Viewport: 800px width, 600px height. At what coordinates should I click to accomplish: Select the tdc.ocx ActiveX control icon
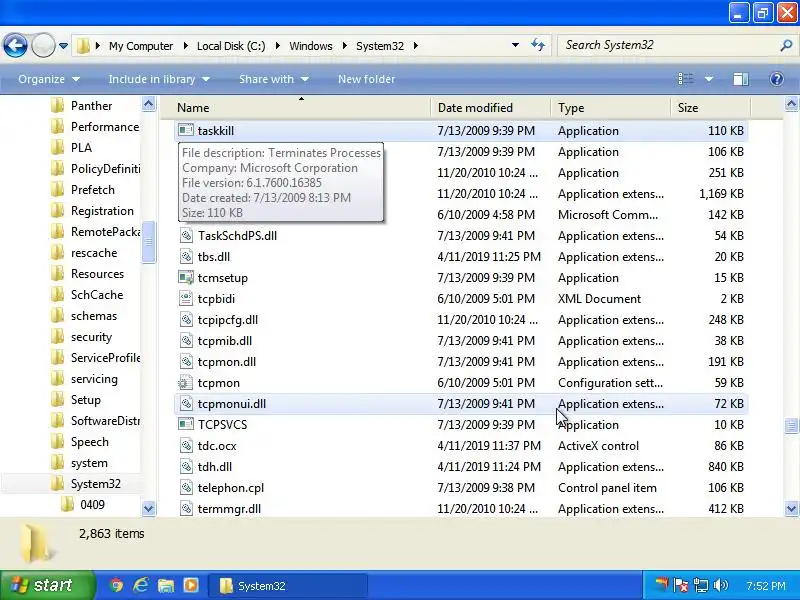coord(186,446)
